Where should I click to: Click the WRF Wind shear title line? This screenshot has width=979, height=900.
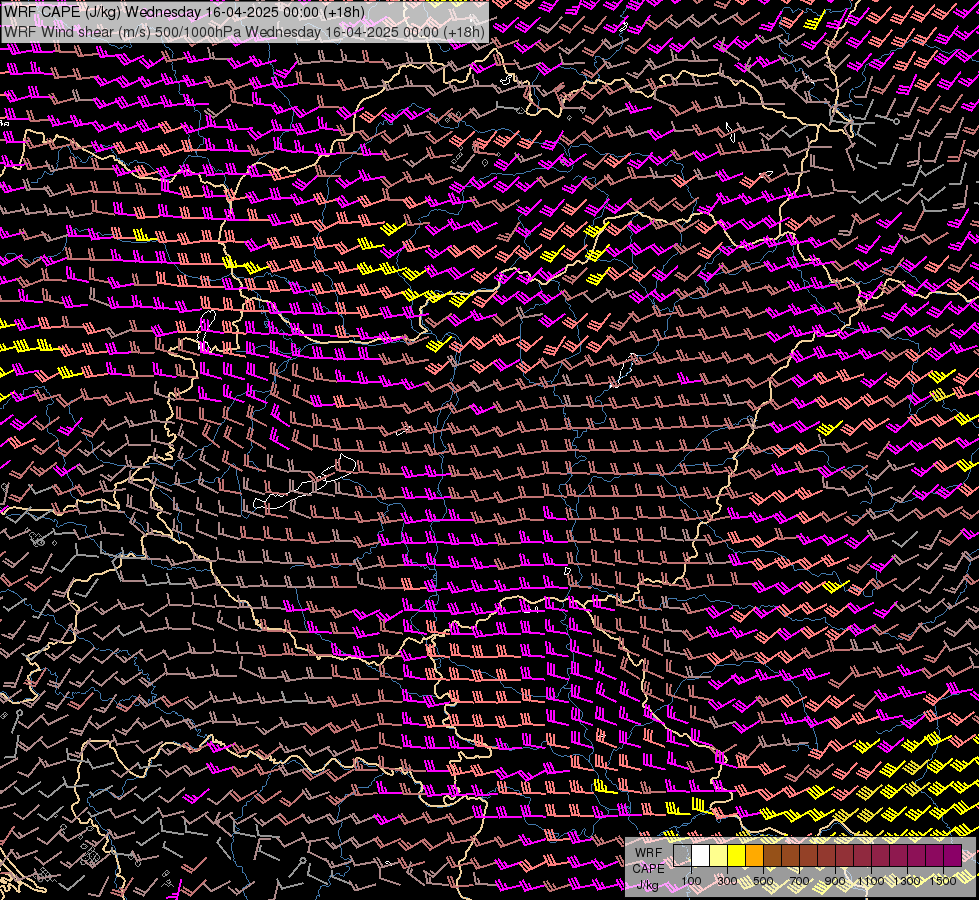244,32
